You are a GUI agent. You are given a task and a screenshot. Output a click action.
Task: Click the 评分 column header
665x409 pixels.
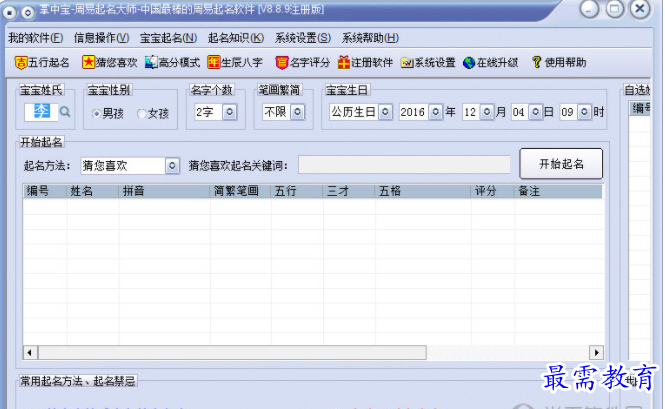pos(493,191)
